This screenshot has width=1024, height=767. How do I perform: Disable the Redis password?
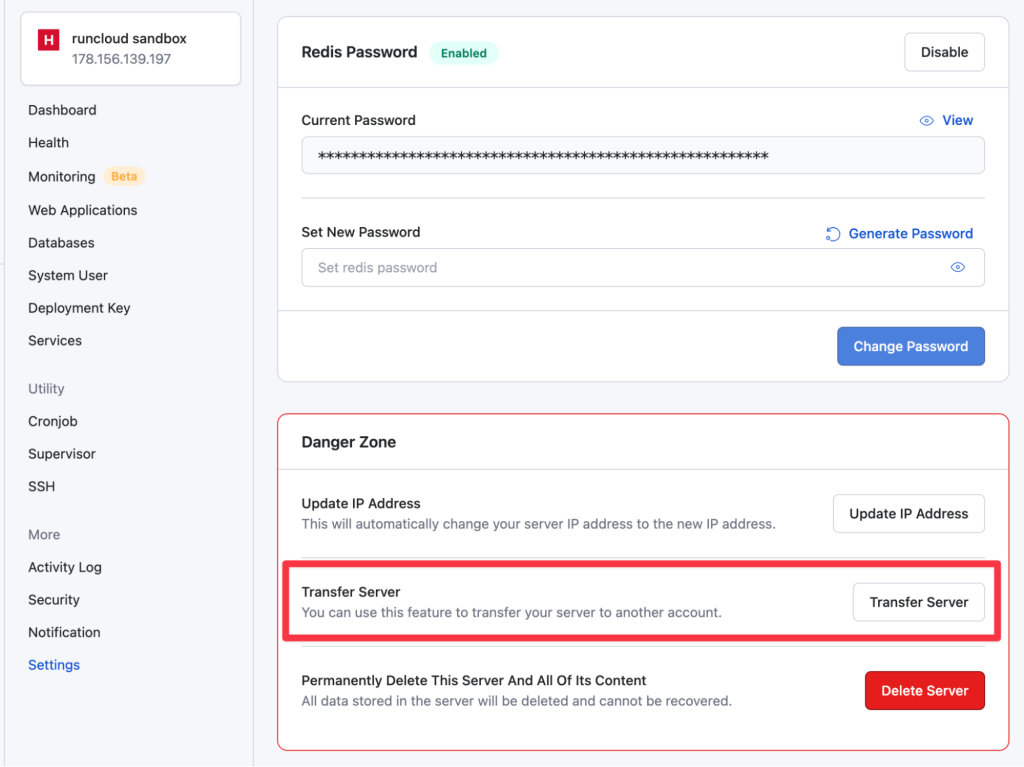coord(944,52)
